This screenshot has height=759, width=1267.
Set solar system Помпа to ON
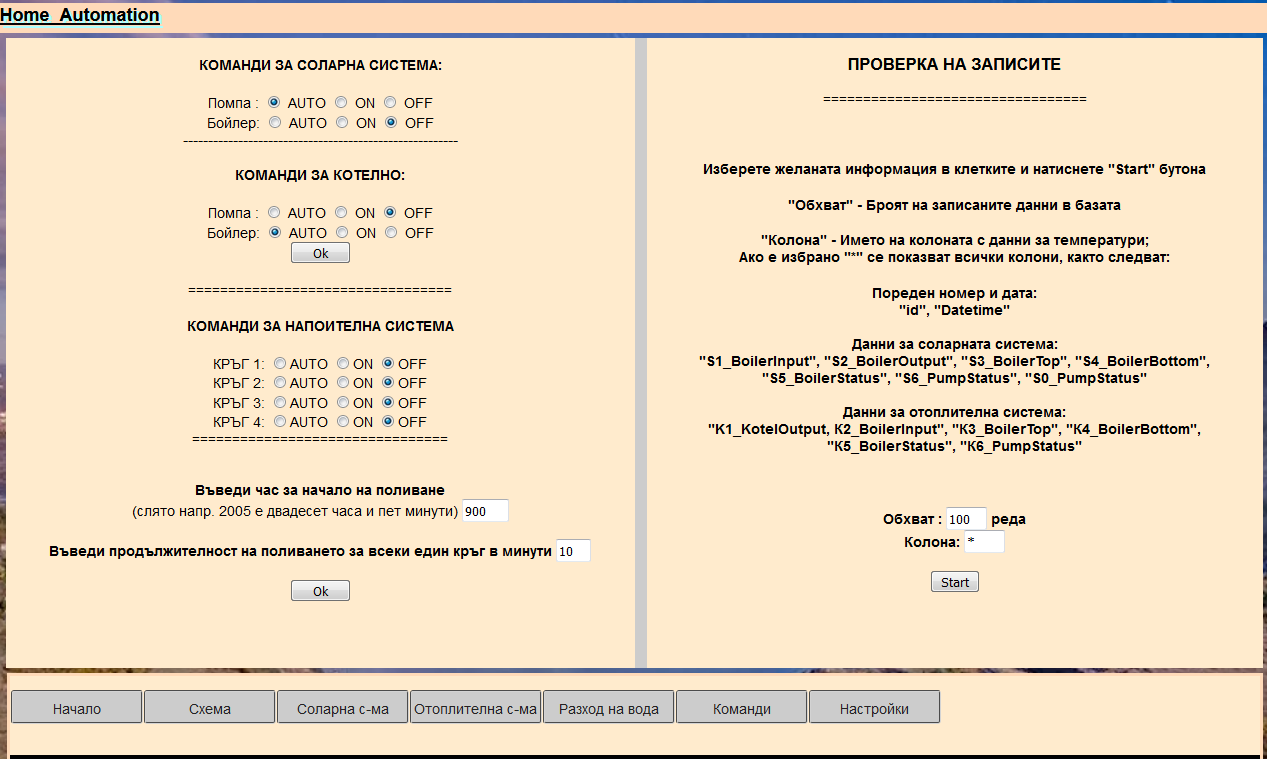tap(341, 102)
